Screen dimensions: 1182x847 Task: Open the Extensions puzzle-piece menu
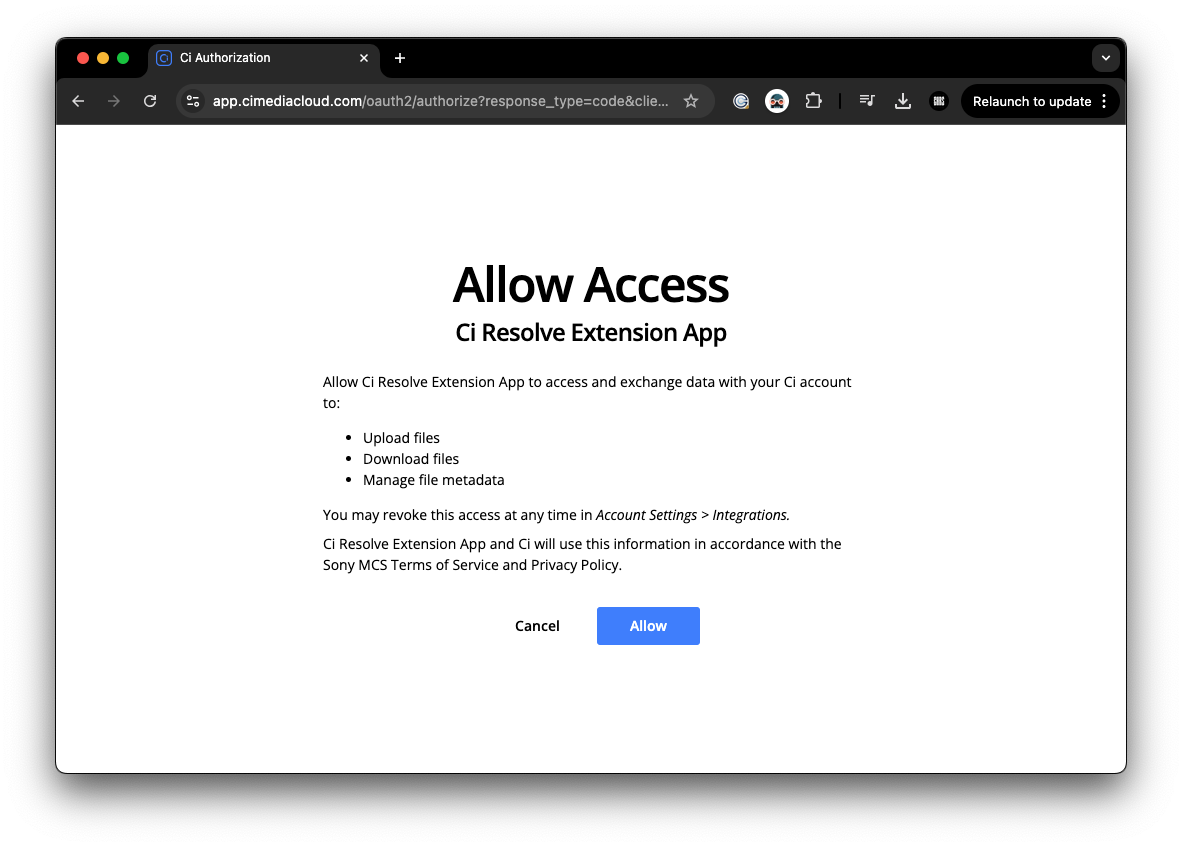click(813, 101)
